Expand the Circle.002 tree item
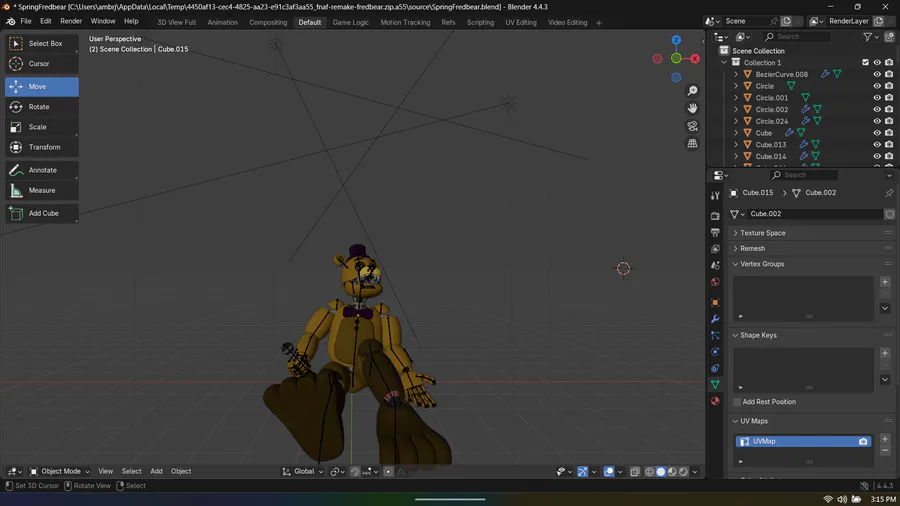The width and height of the screenshot is (900, 506). click(736, 110)
